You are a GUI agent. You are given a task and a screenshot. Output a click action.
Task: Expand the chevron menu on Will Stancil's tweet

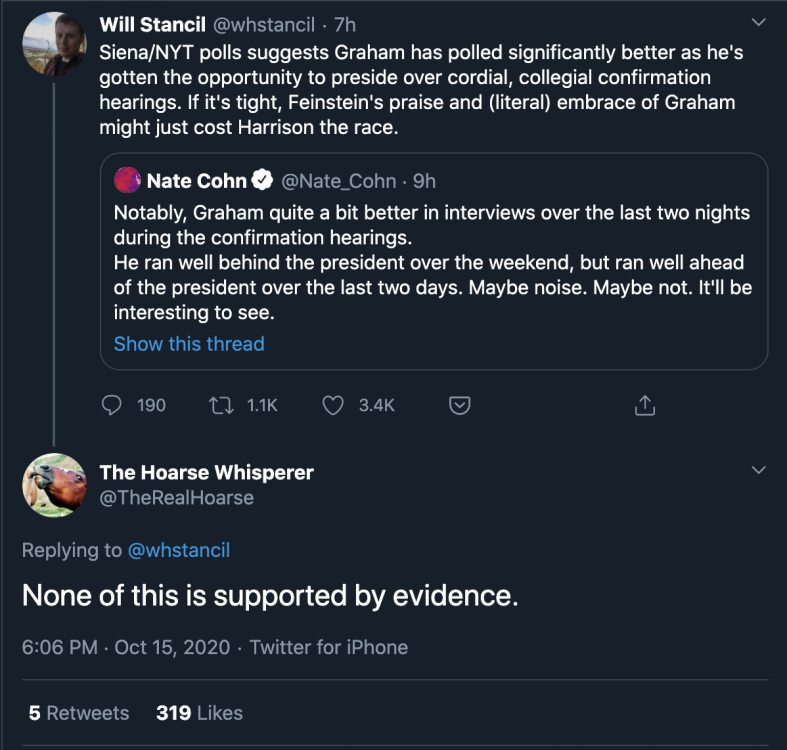[758, 23]
